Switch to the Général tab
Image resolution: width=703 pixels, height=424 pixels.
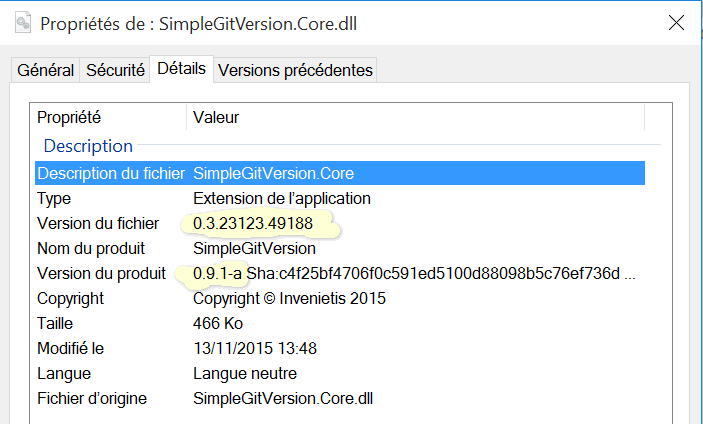point(45,70)
